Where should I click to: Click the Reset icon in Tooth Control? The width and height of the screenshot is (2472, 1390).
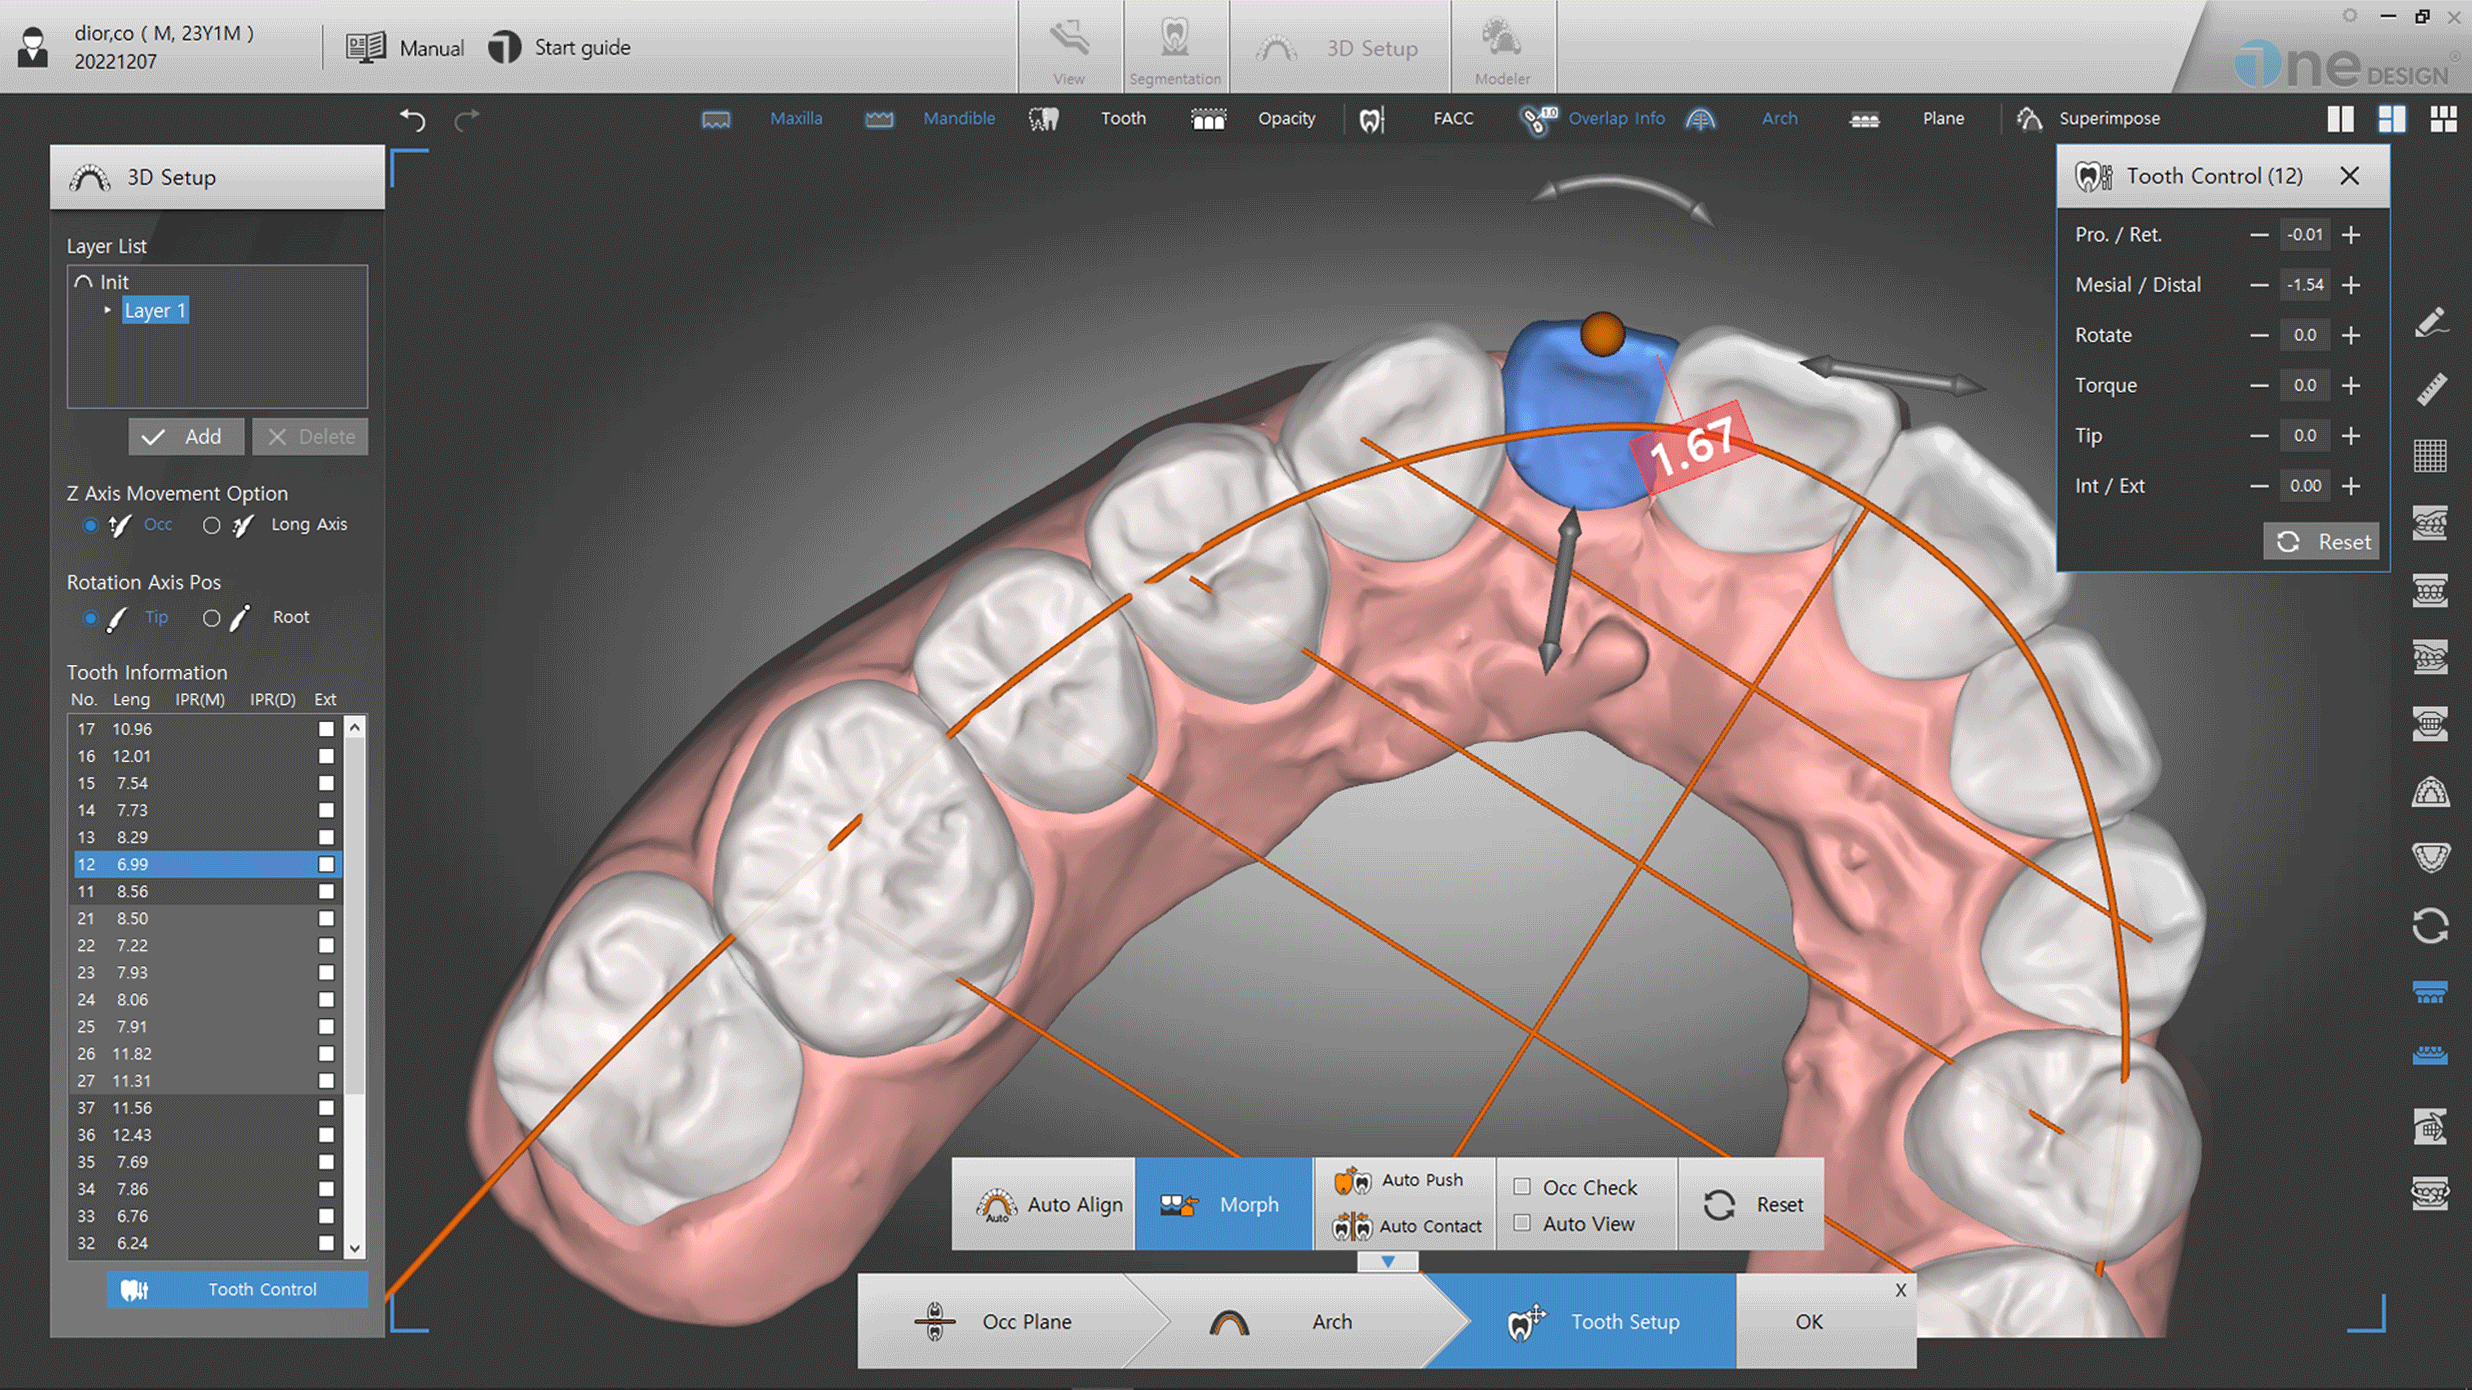pos(2319,541)
